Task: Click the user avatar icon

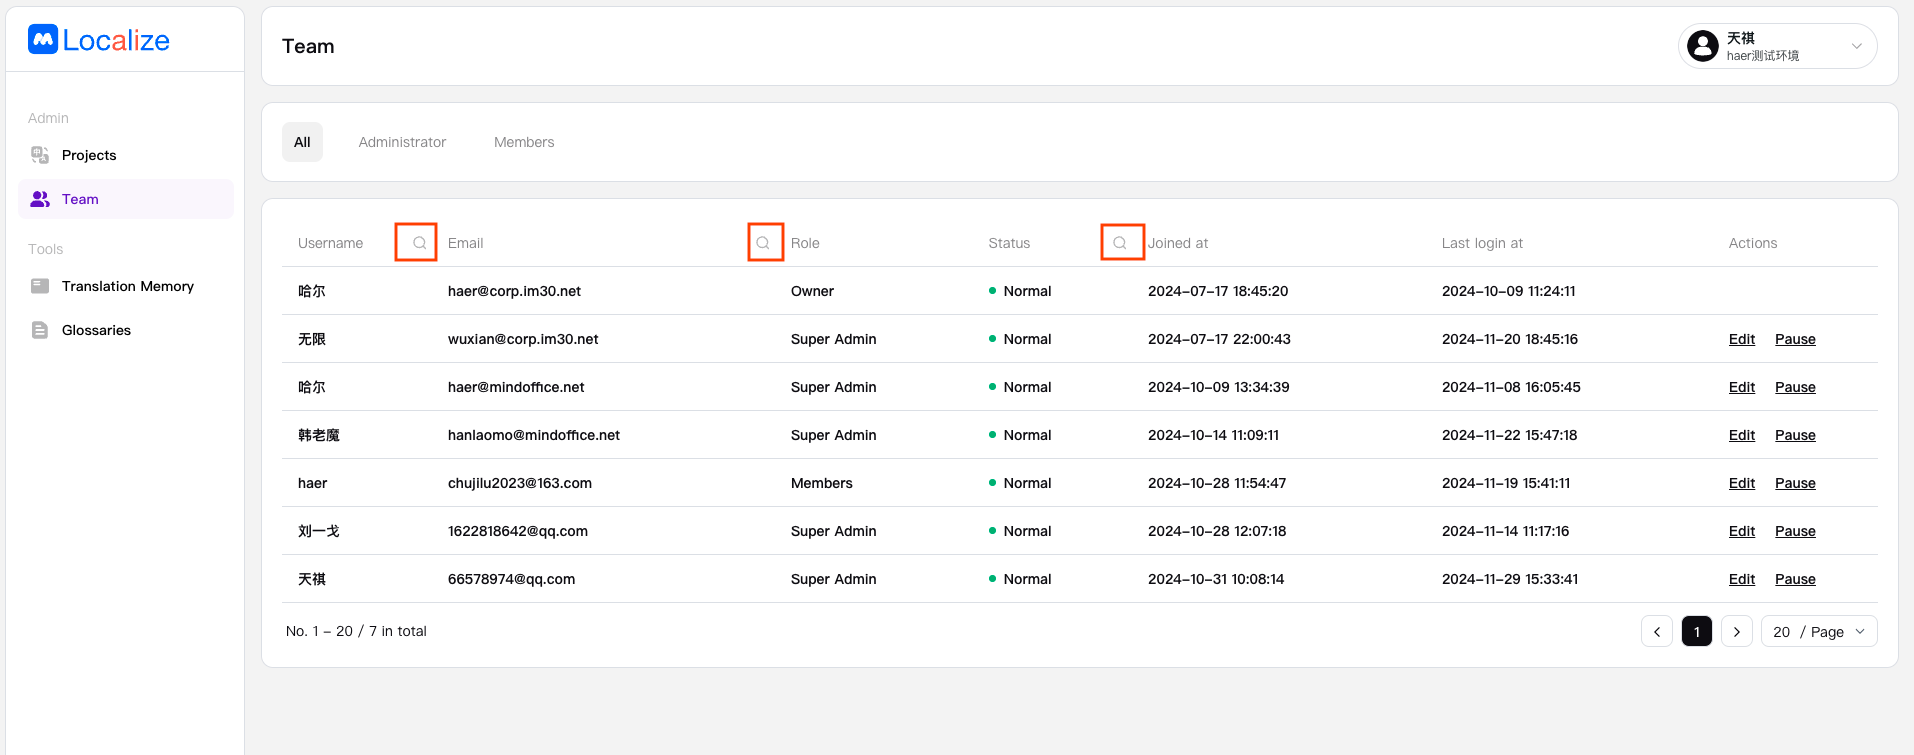Action: pos(1702,46)
